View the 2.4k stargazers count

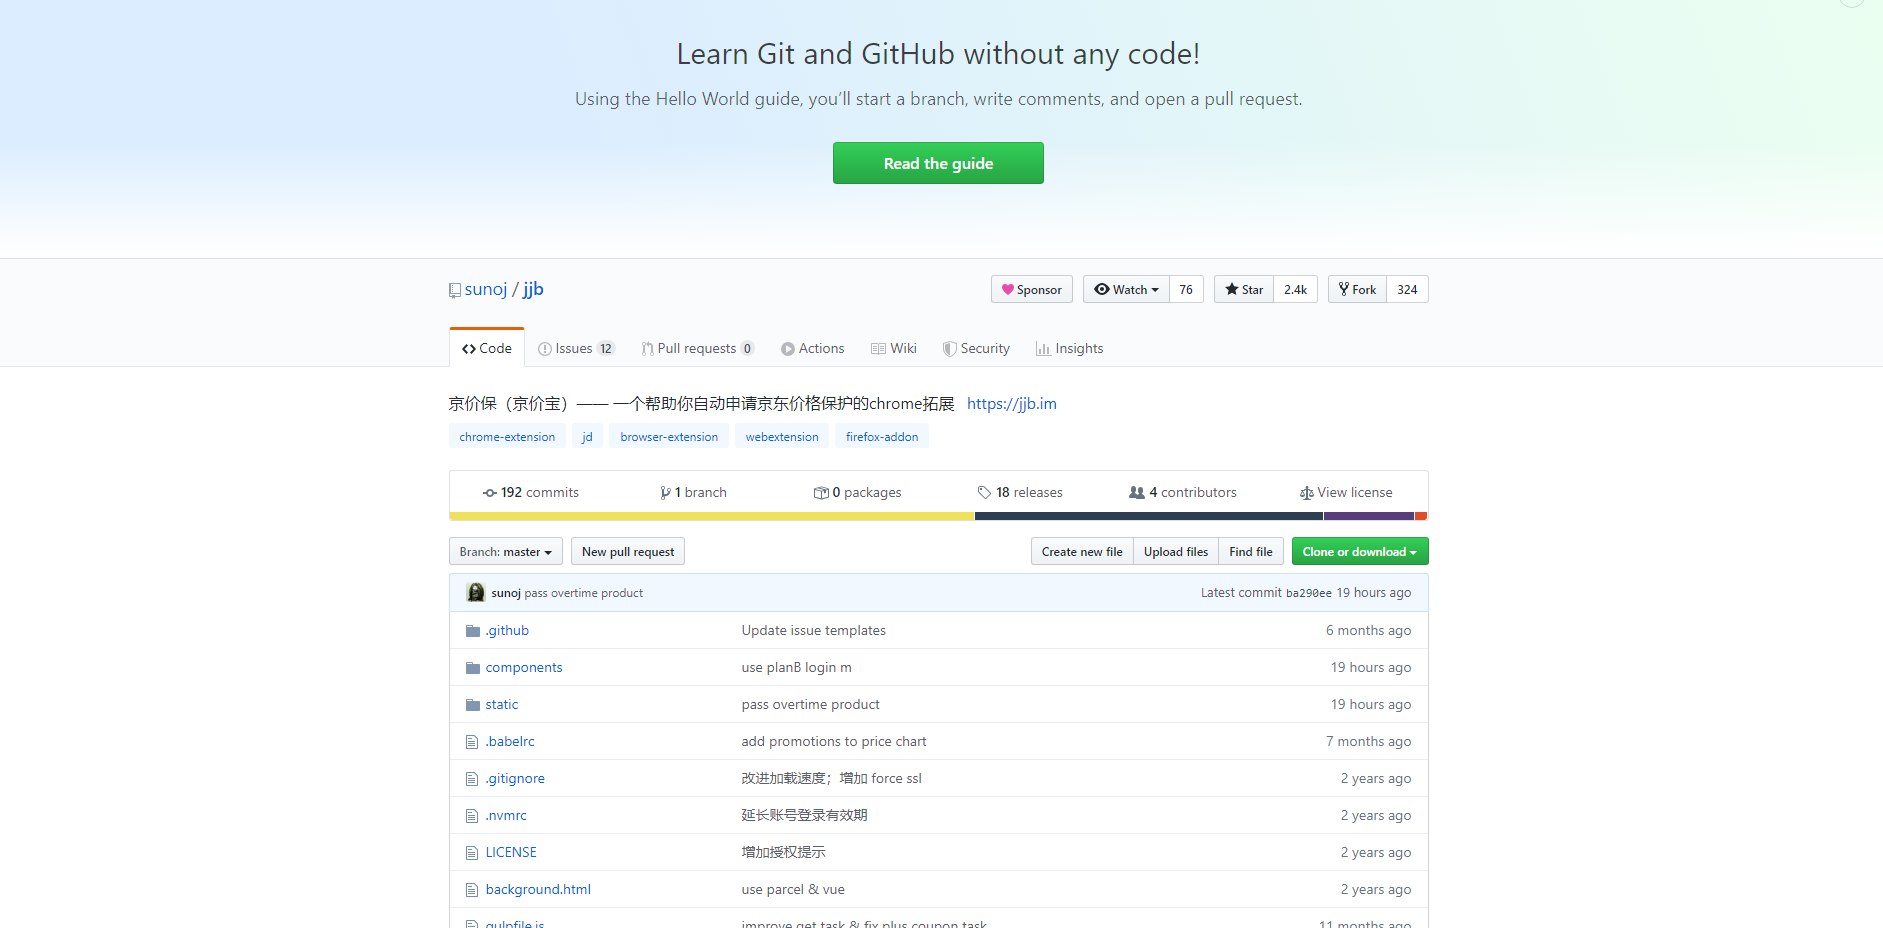(1295, 289)
